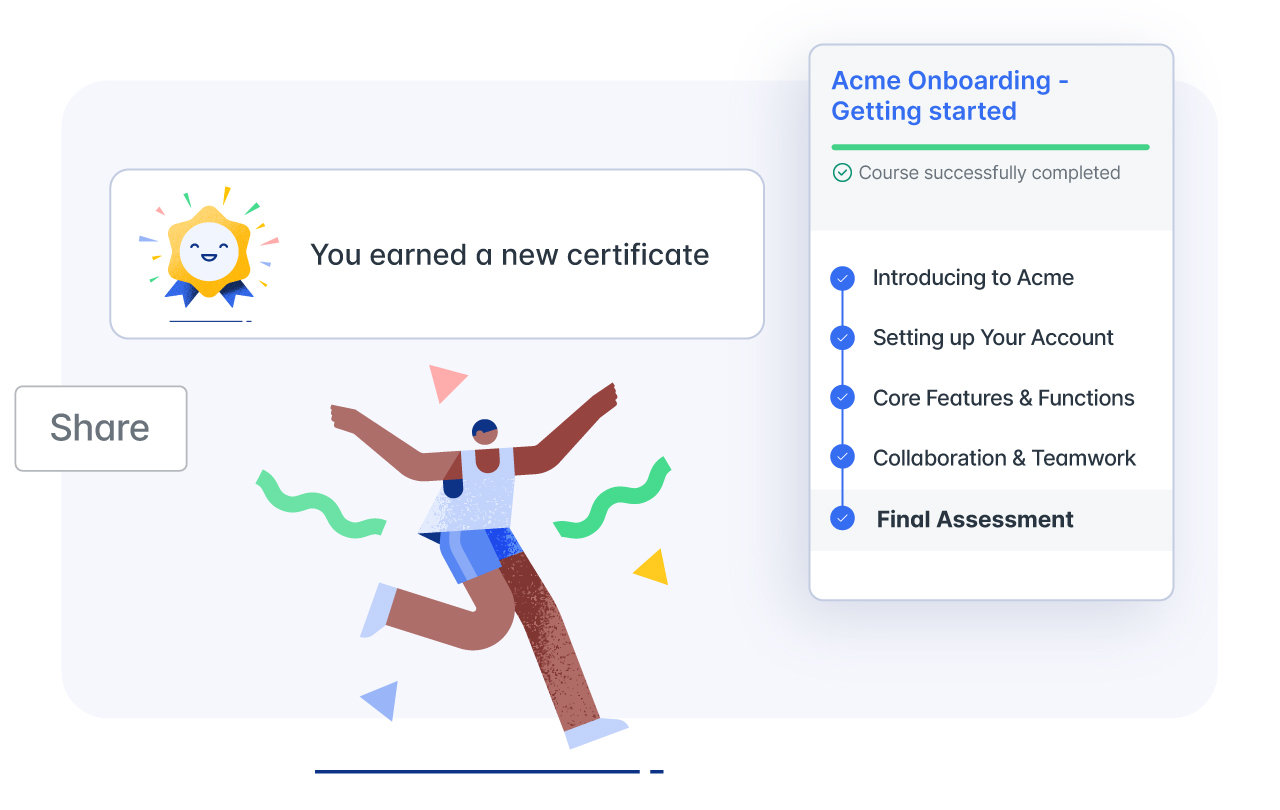The image size is (1280, 810).
Task: Click the You earned a new certificate banner
Action: point(437,254)
